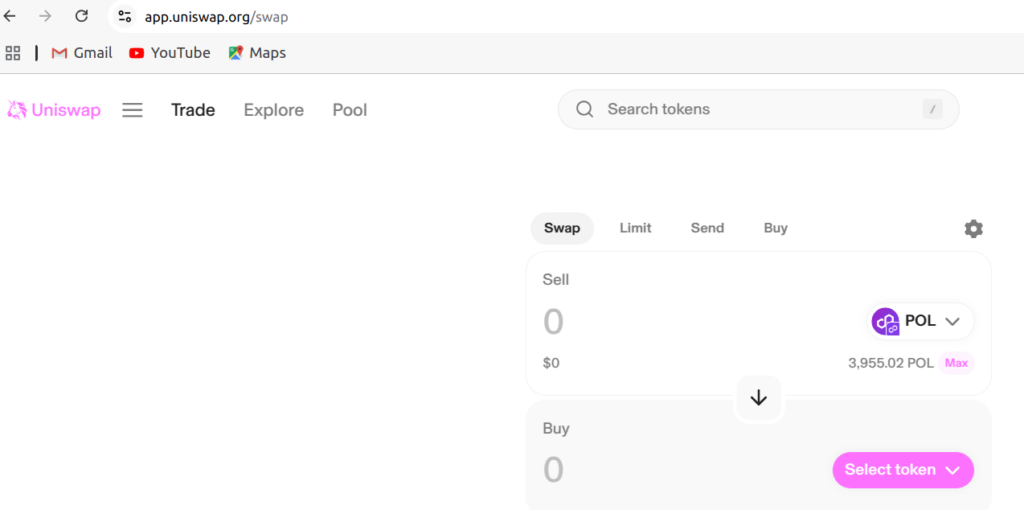Expand the POL token dropdown
Viewport: 1024px width, 510px height.
(x=920, y=321)
